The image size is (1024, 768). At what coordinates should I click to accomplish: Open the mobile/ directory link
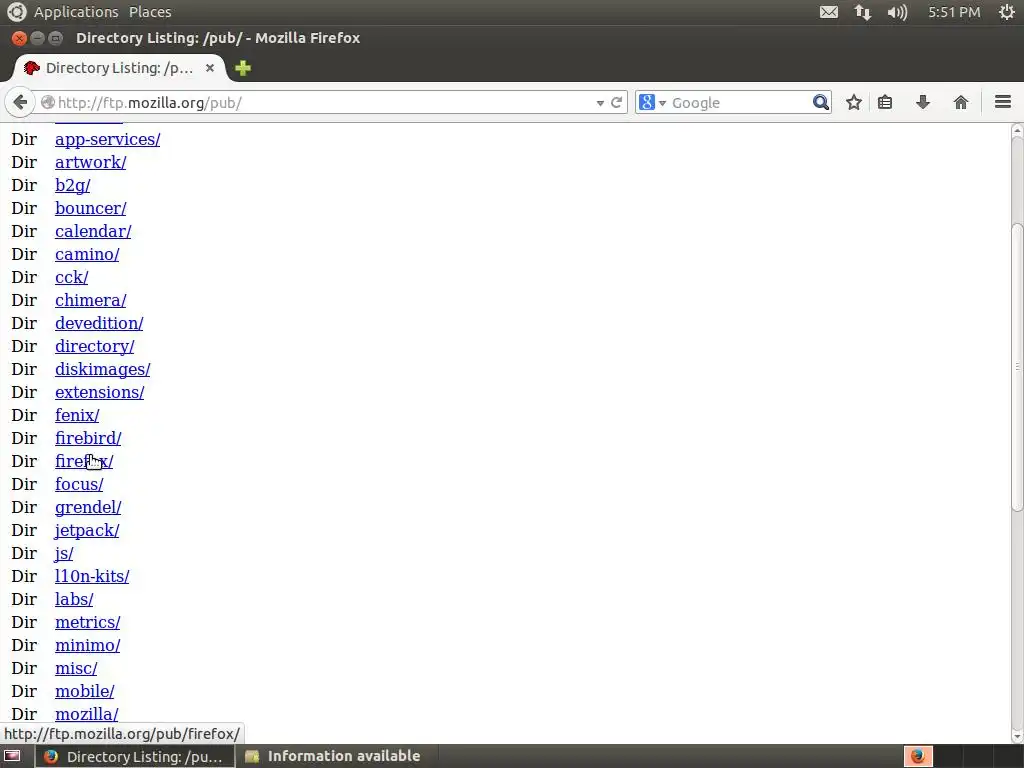point(85,691)
